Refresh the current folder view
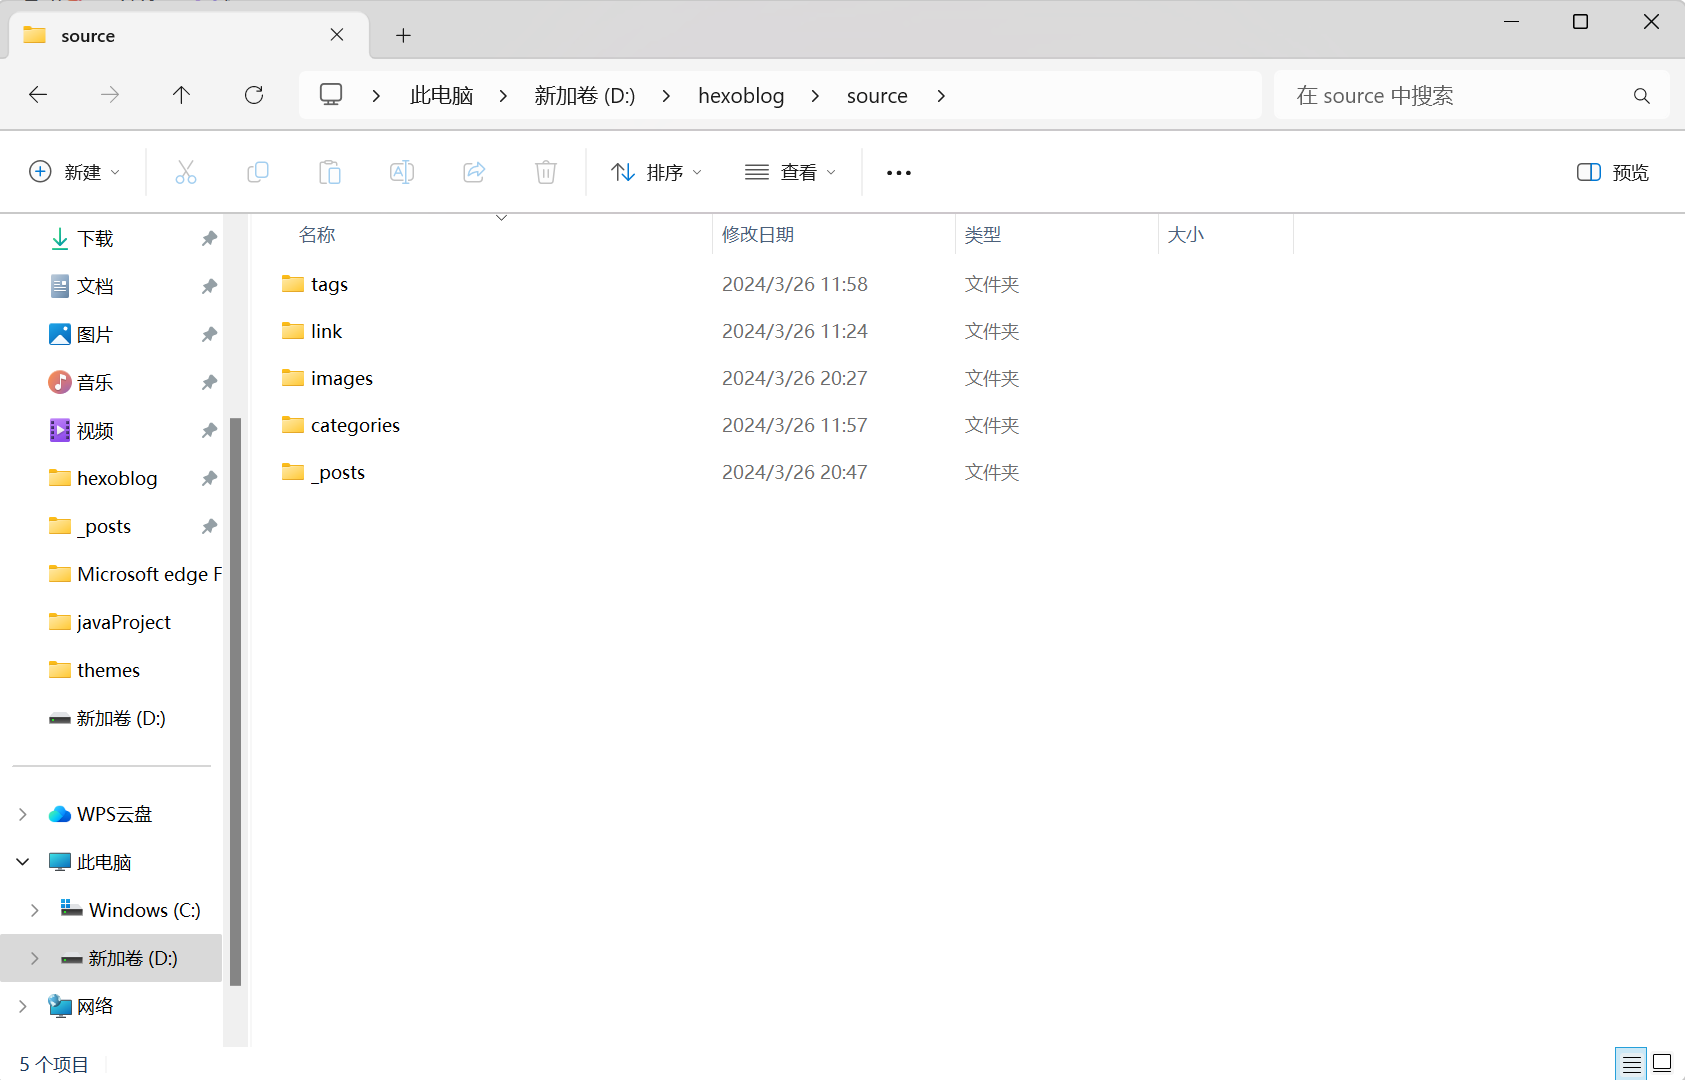The image size is (1685, 1080). click(x=254, y=95)
